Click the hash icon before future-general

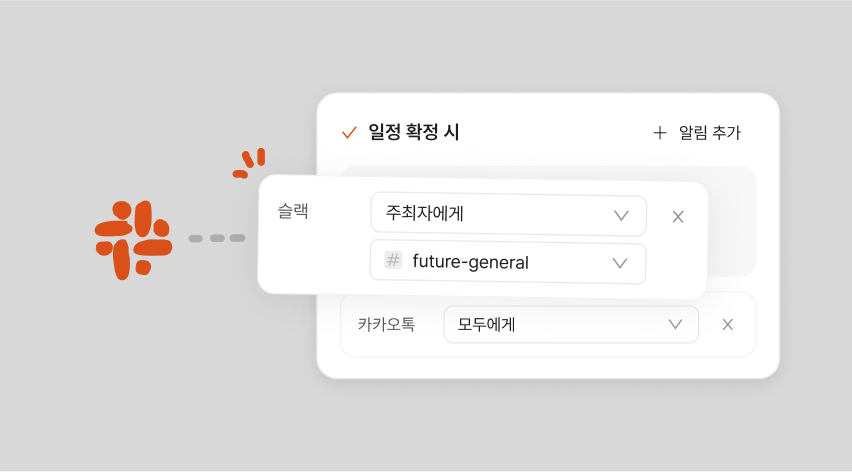(x=393, y=260)
